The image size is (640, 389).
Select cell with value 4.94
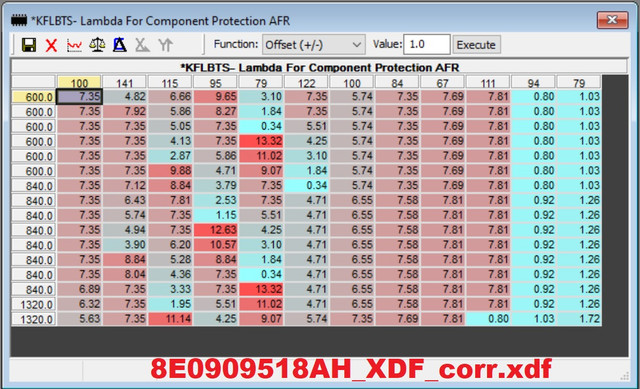[x=124, y=230]
